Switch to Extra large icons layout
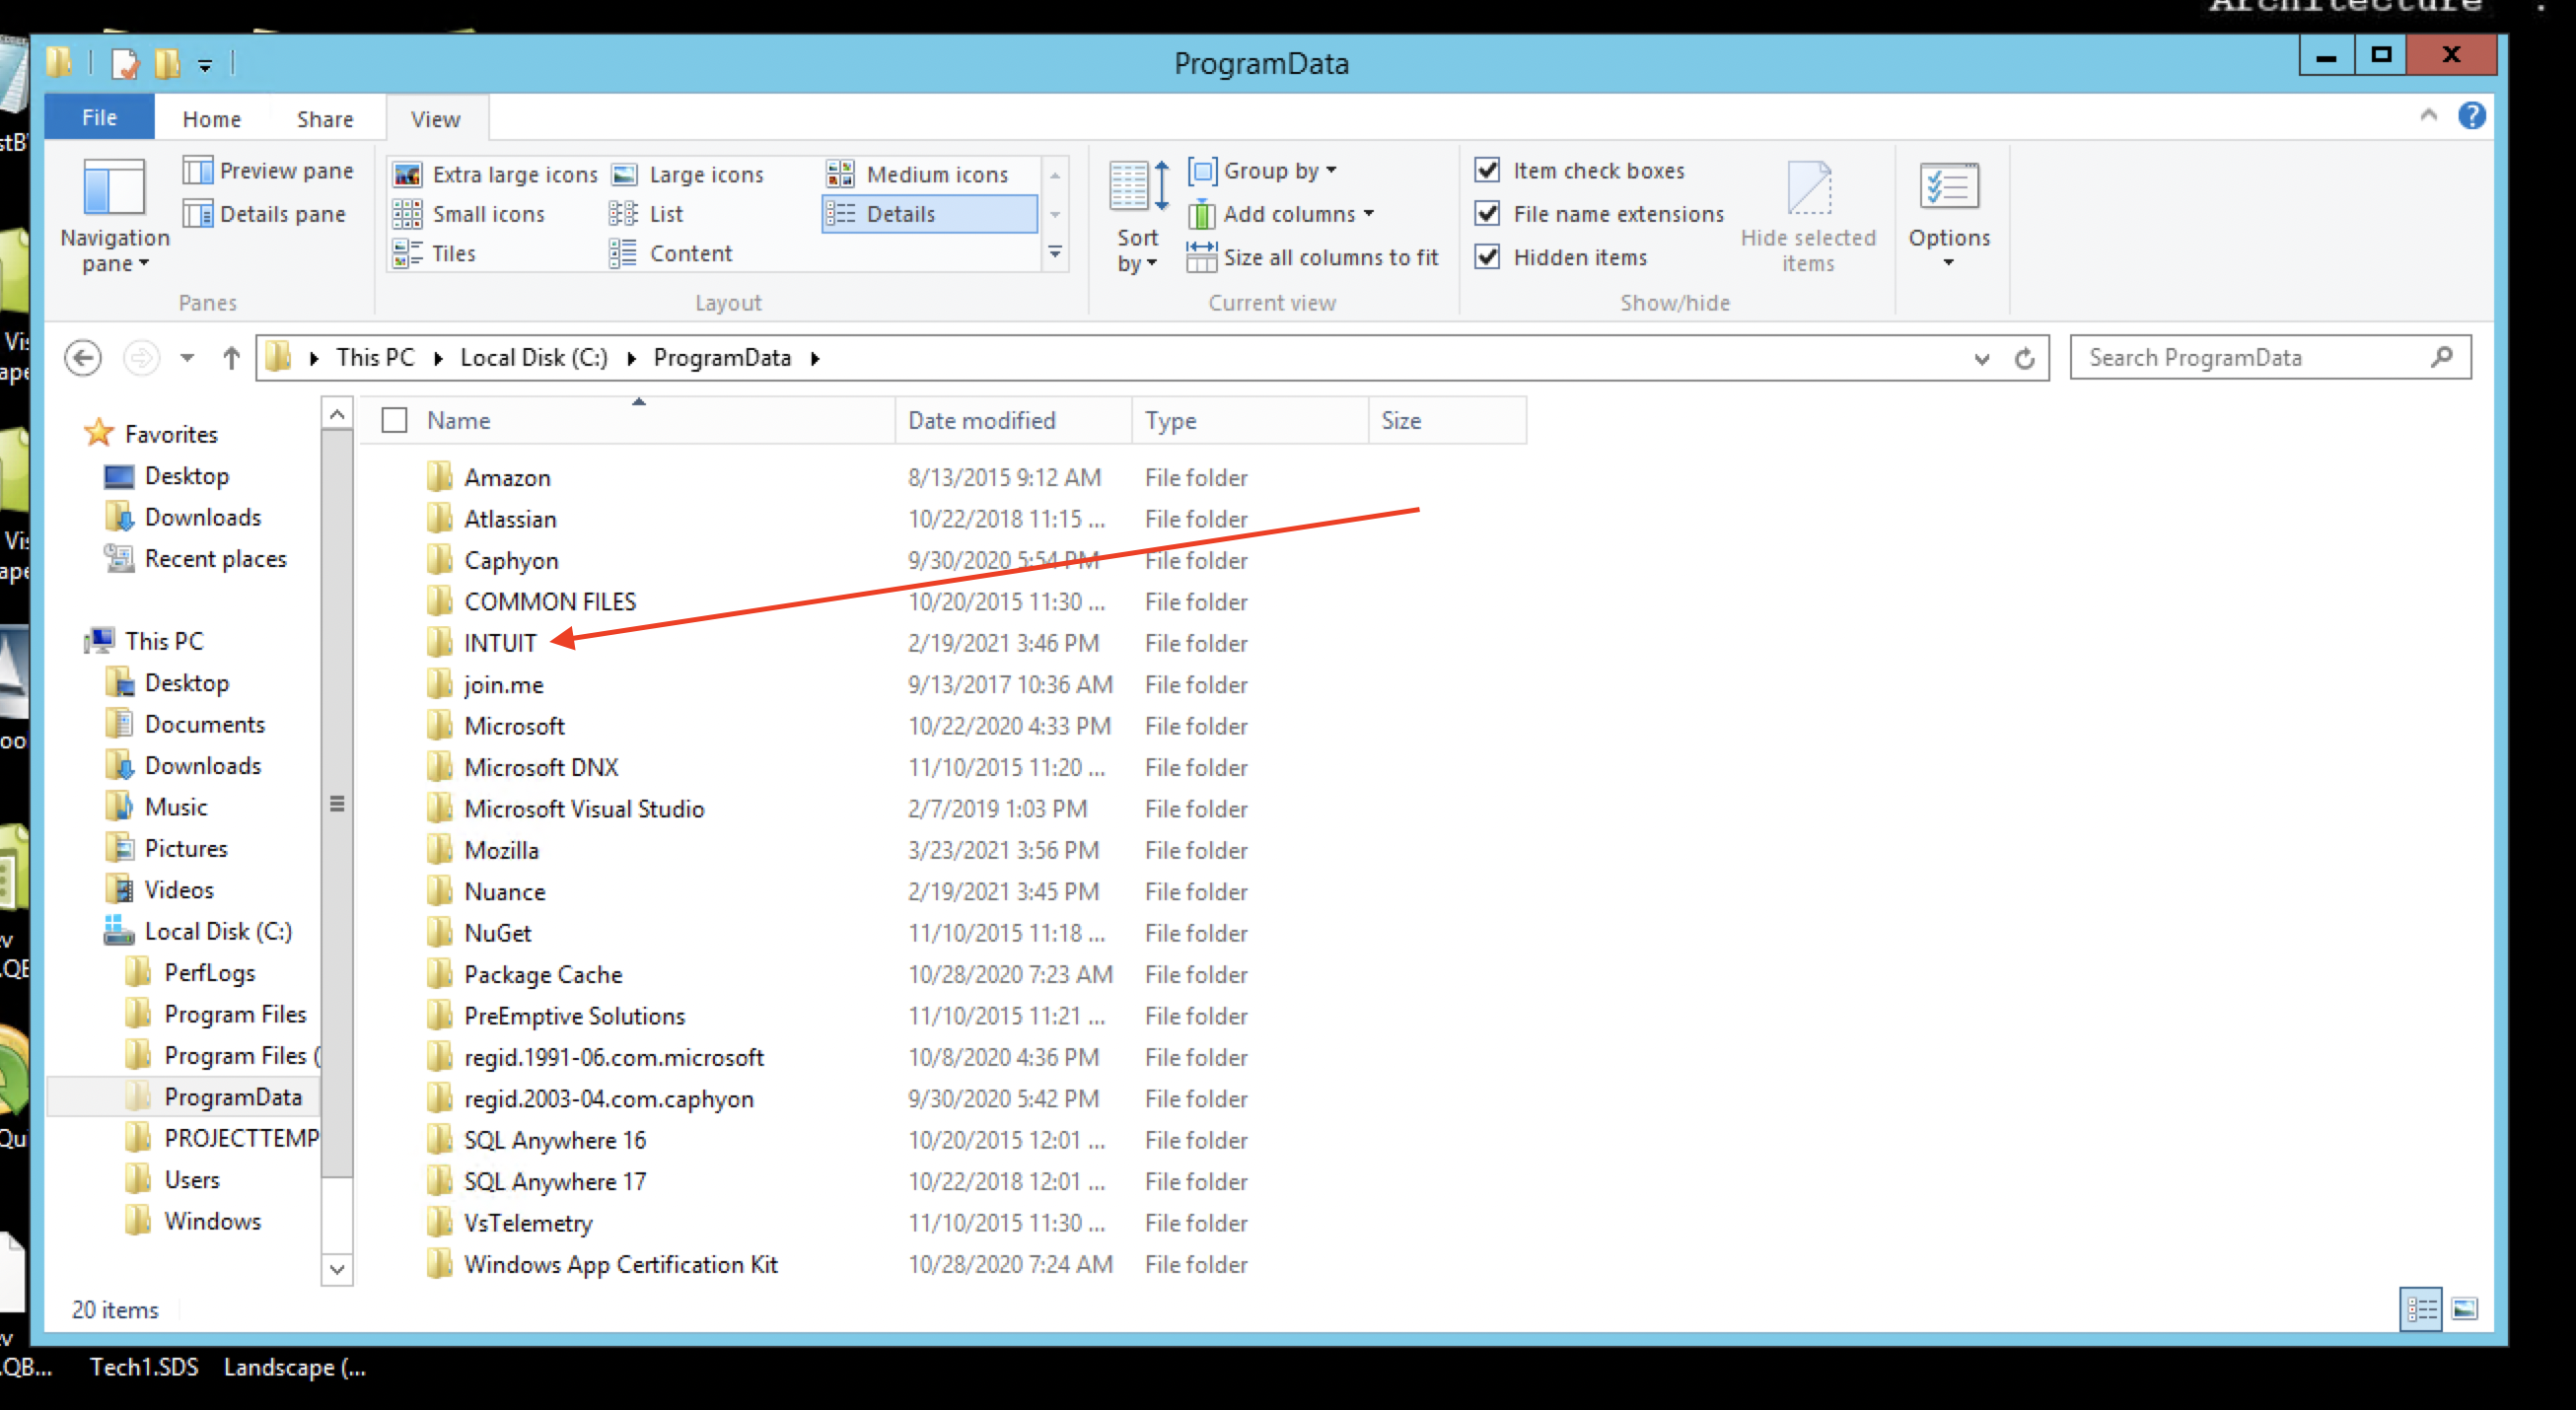The width and height of the screenshot is (2576, 1410). [496, 174]
